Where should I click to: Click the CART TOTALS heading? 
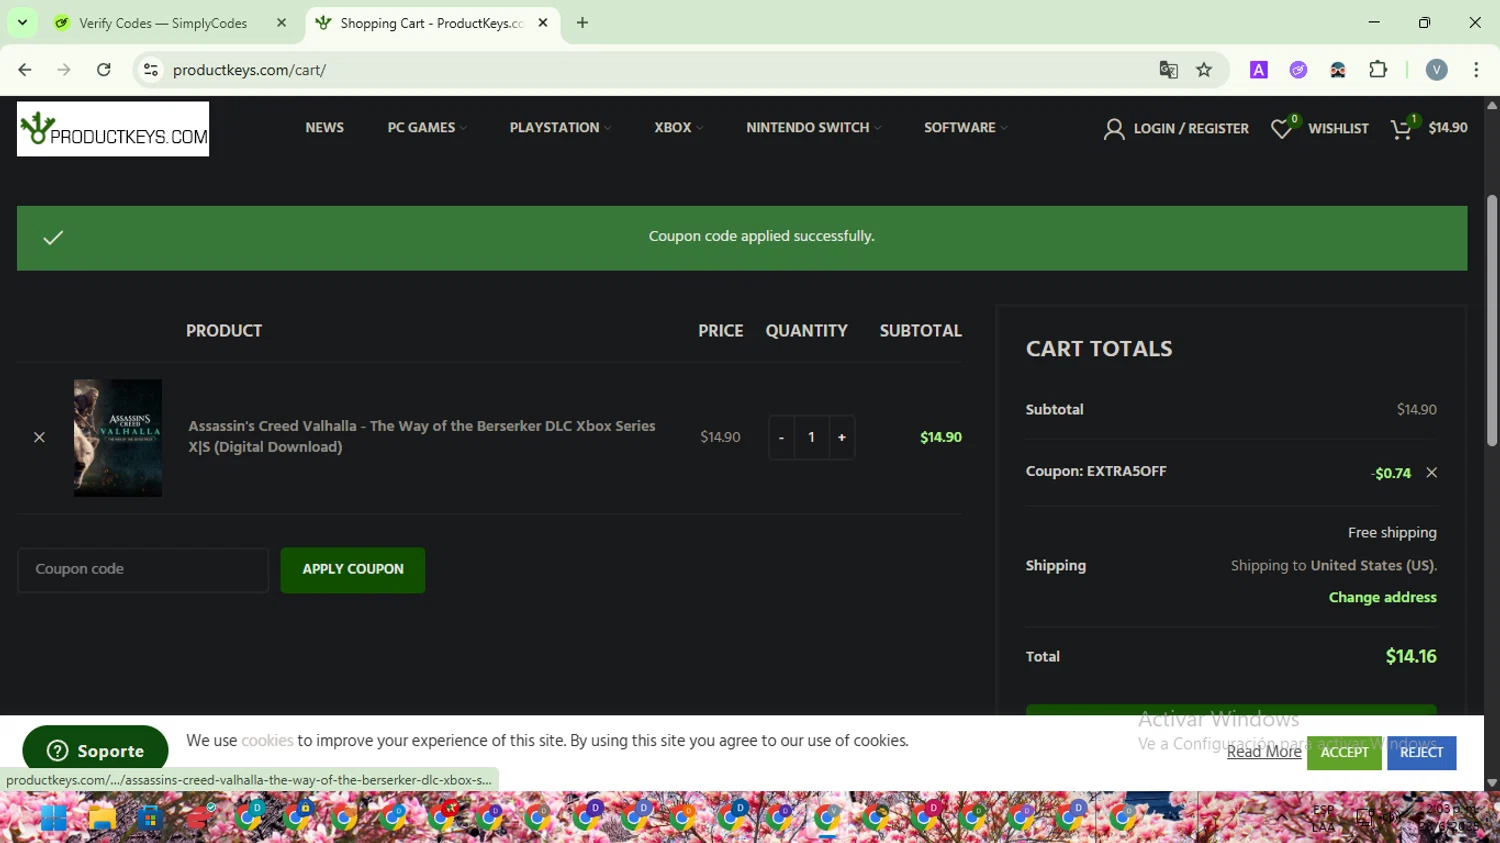(1099, 349)
